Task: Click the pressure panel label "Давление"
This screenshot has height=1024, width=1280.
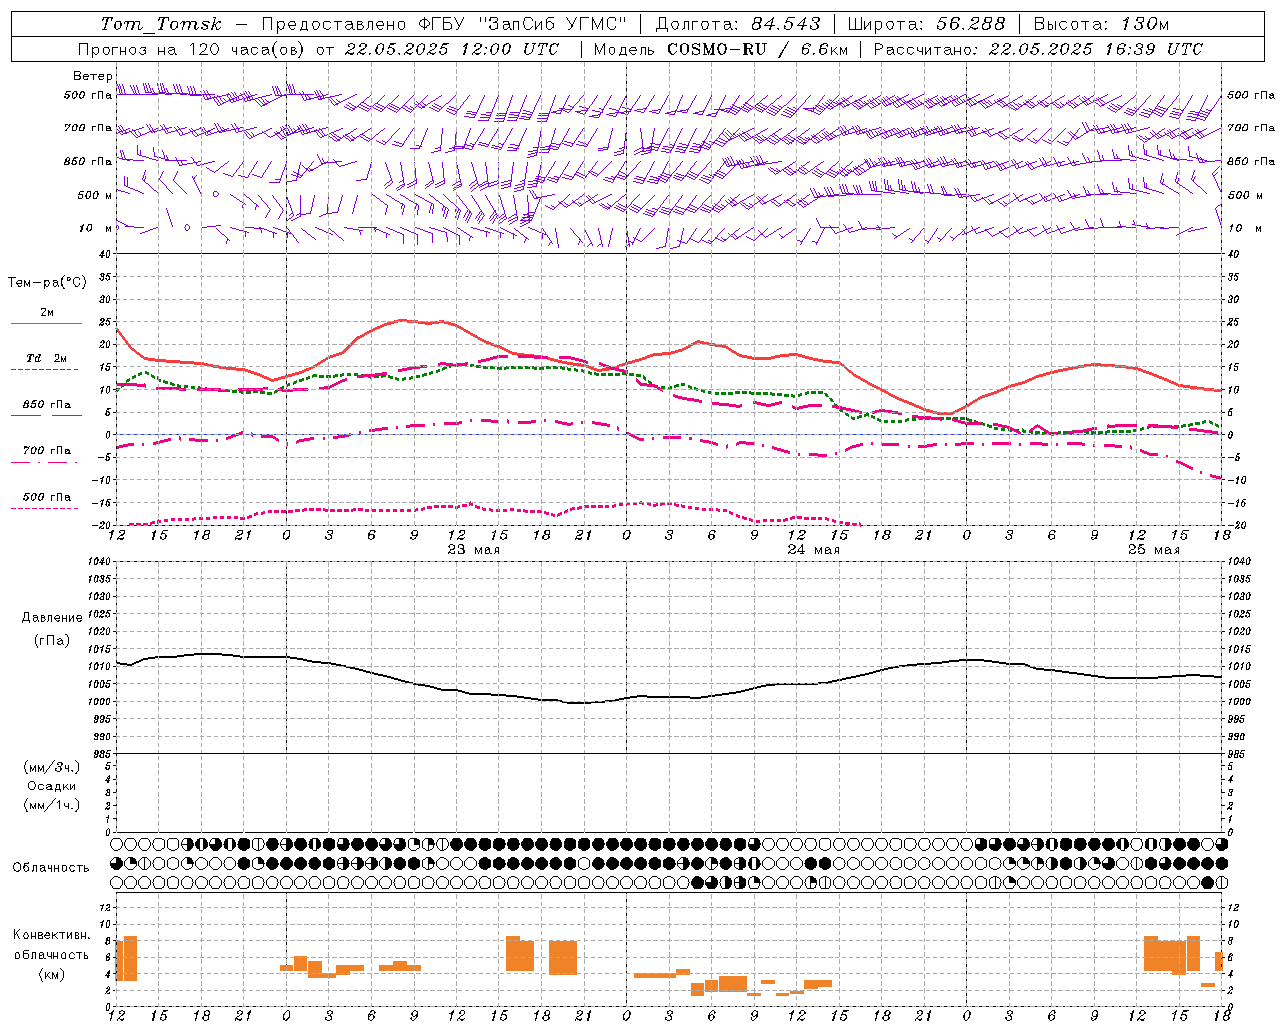Action: point(52,618)
